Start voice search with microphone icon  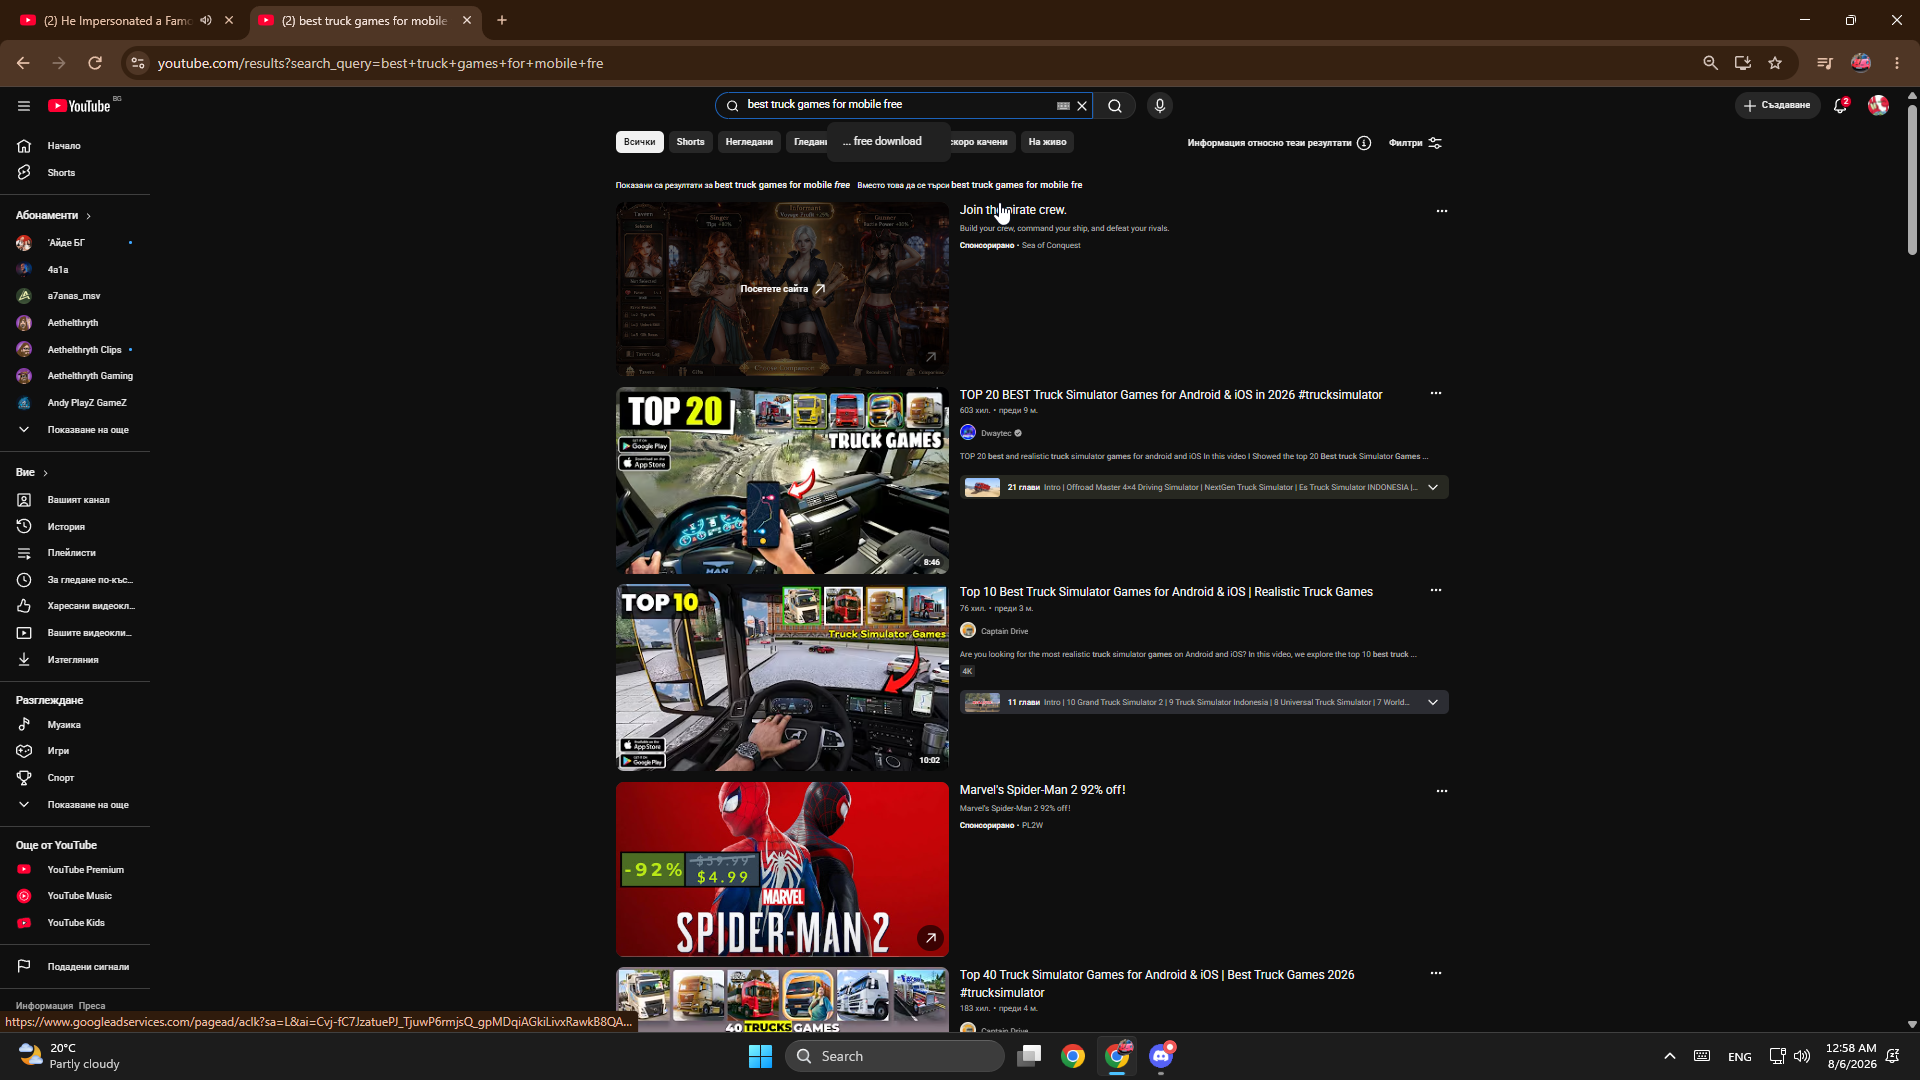(x=1160, y=106)
